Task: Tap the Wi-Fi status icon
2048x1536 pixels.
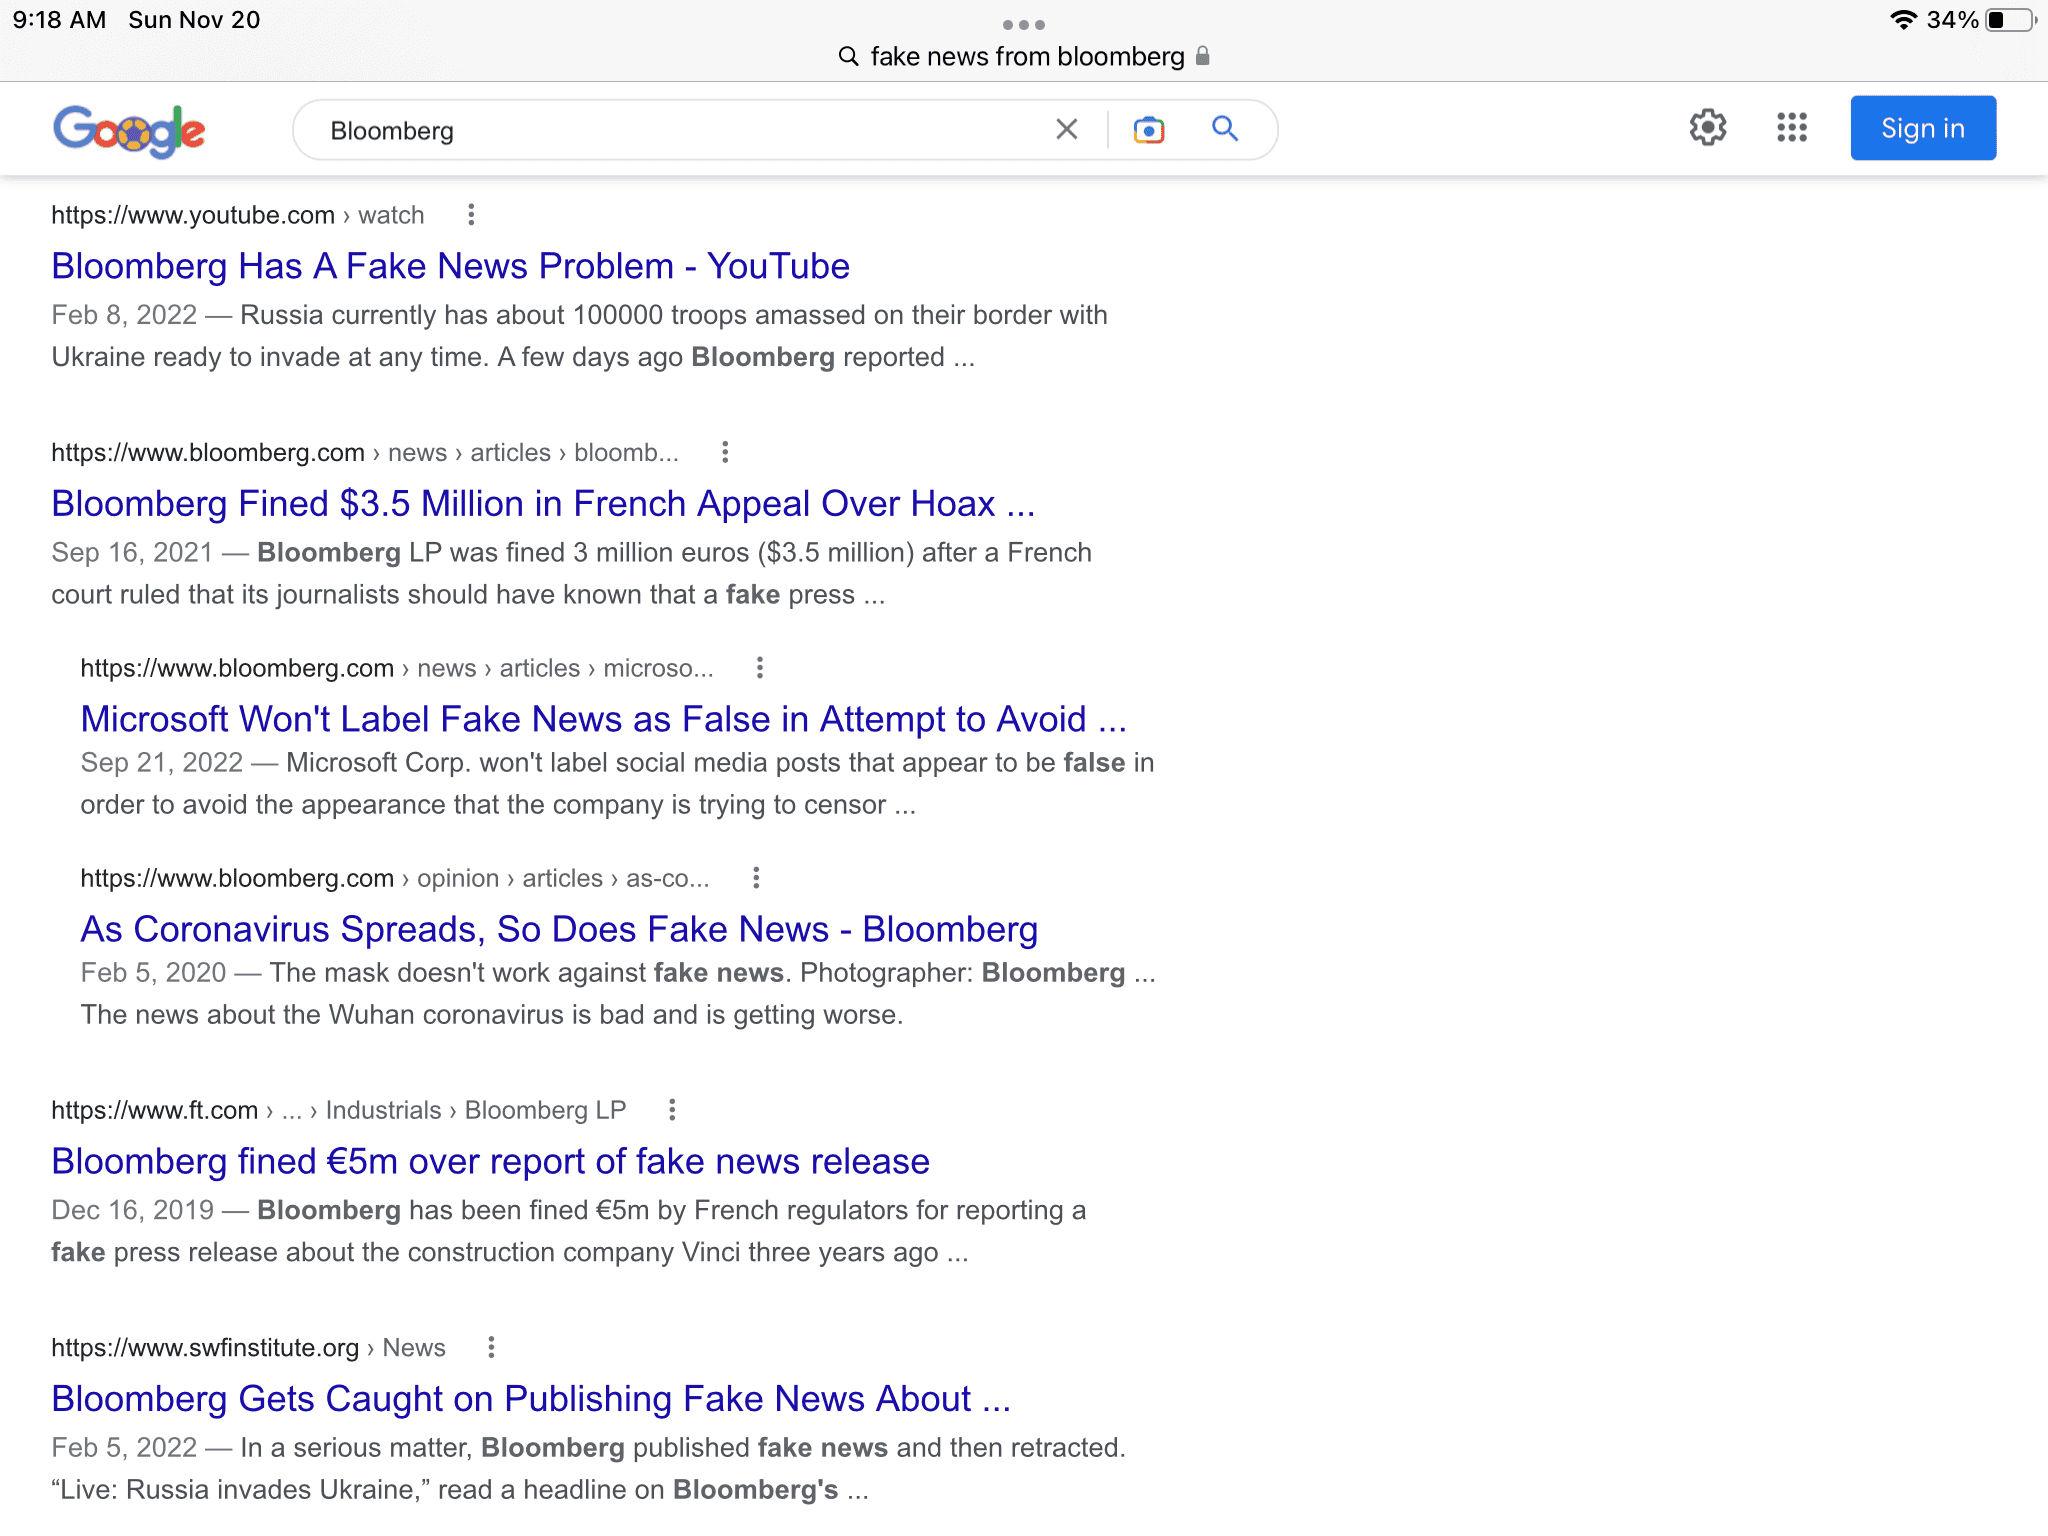Action: click(x=1903, y=20)
